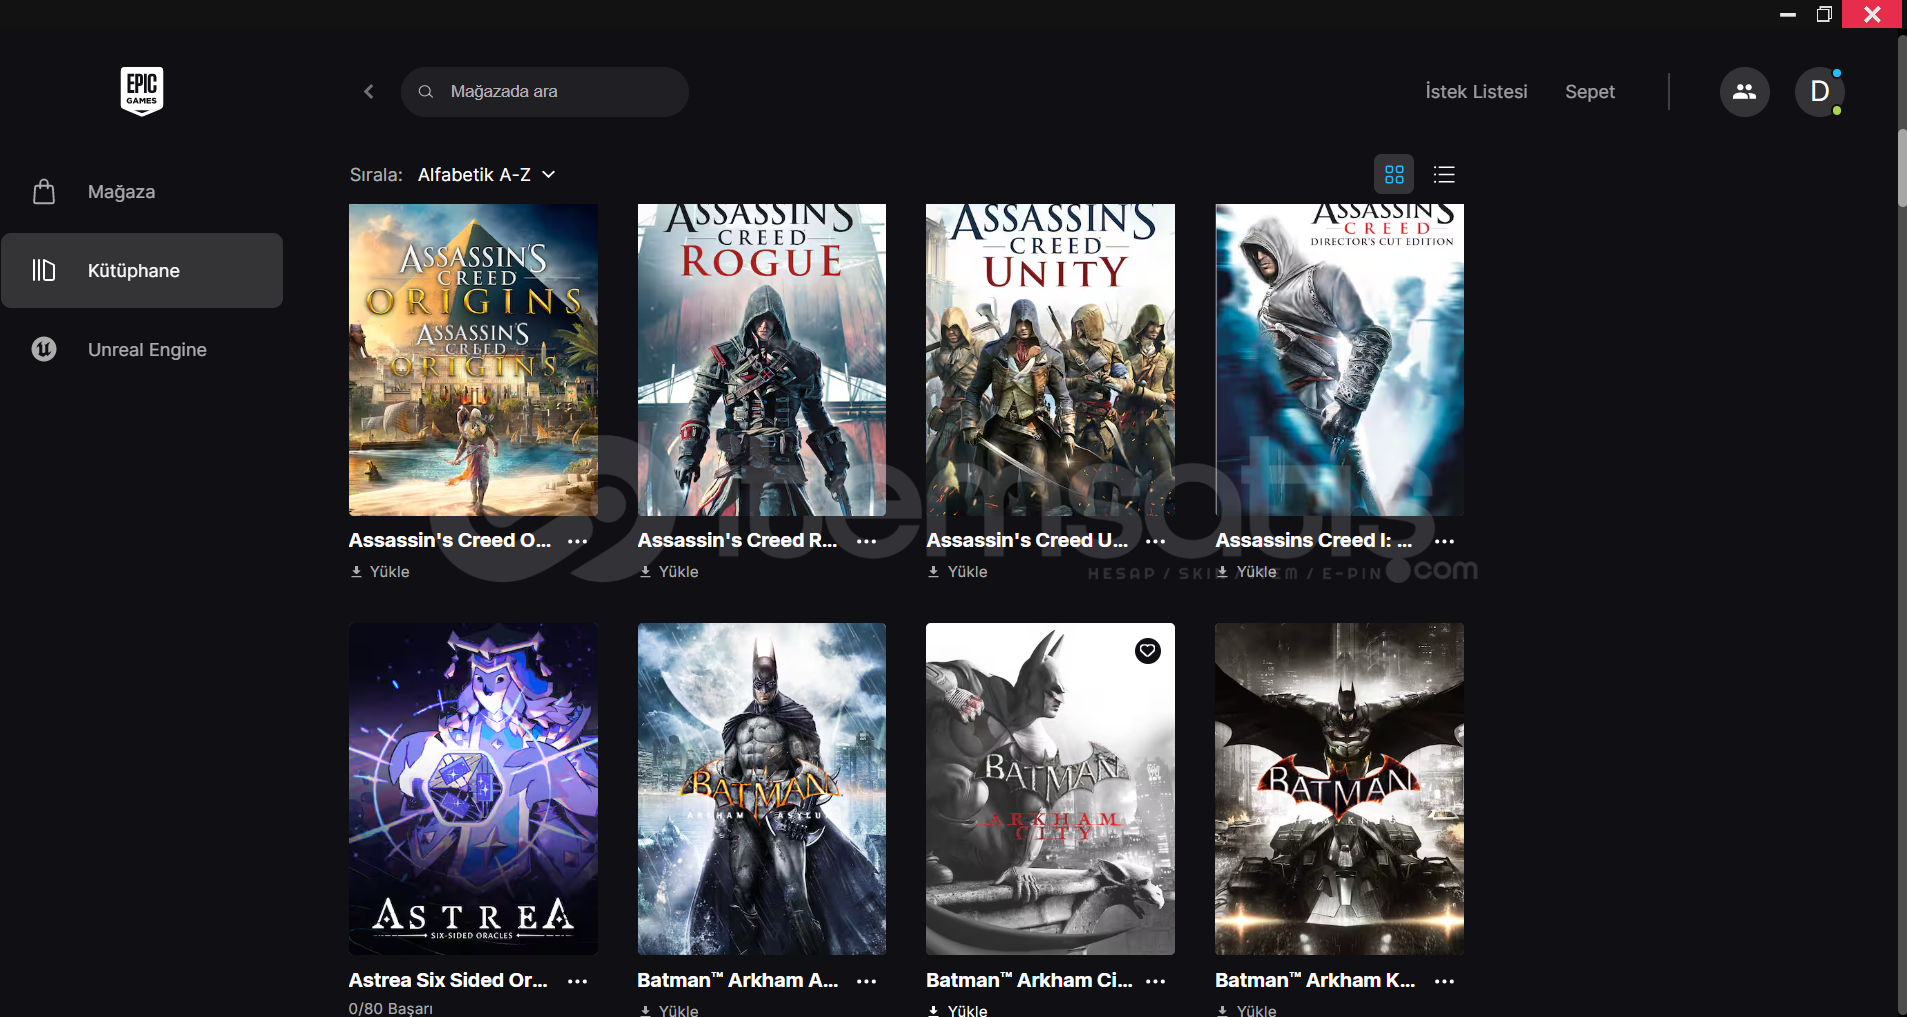Open options menu for Assassin's Creed Rogue

tap(867, 541)
